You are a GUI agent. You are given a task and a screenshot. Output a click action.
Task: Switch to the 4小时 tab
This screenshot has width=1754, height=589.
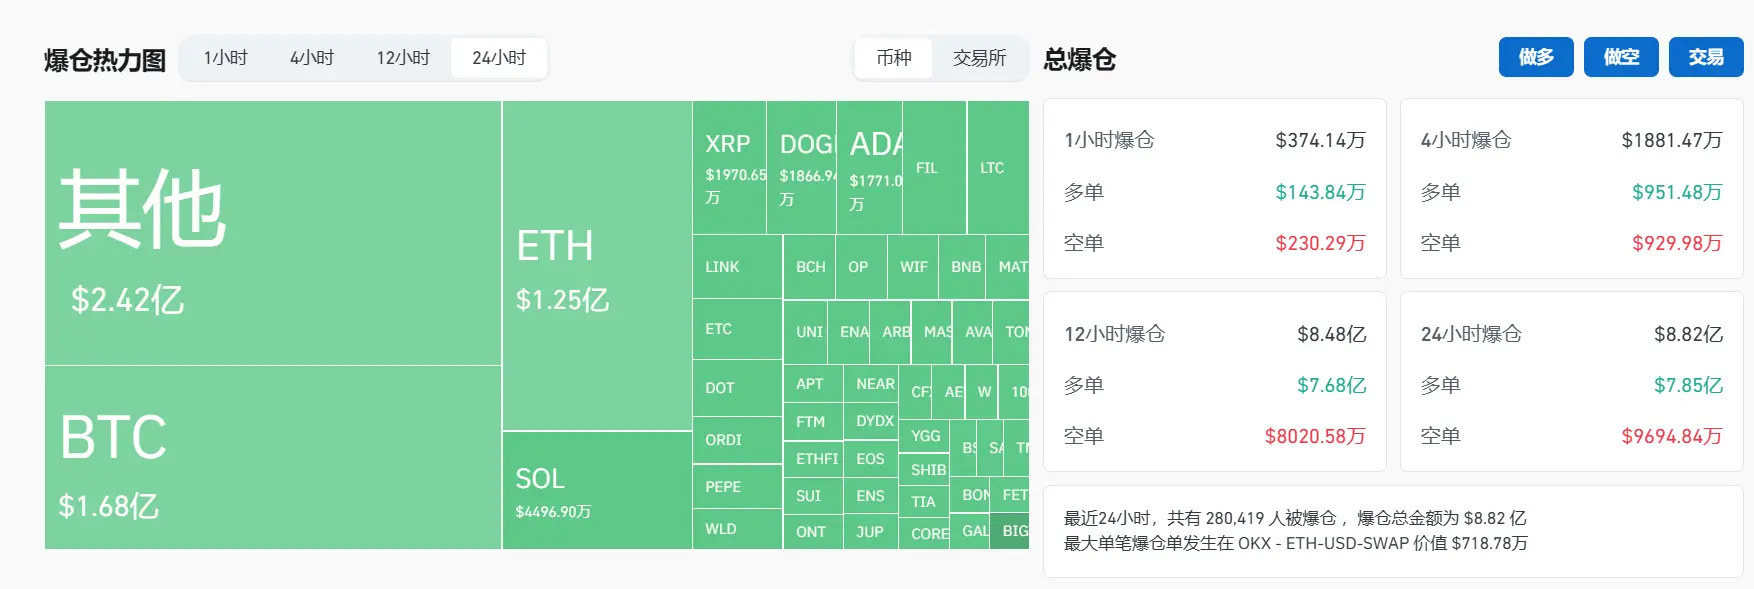[312, 58]
